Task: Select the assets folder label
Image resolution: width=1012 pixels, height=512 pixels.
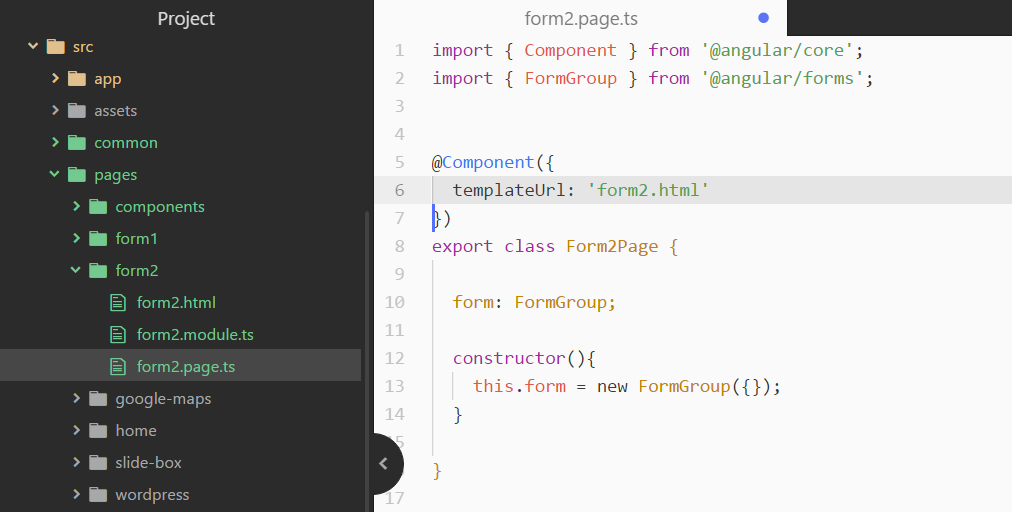Action: pos(116,110)
